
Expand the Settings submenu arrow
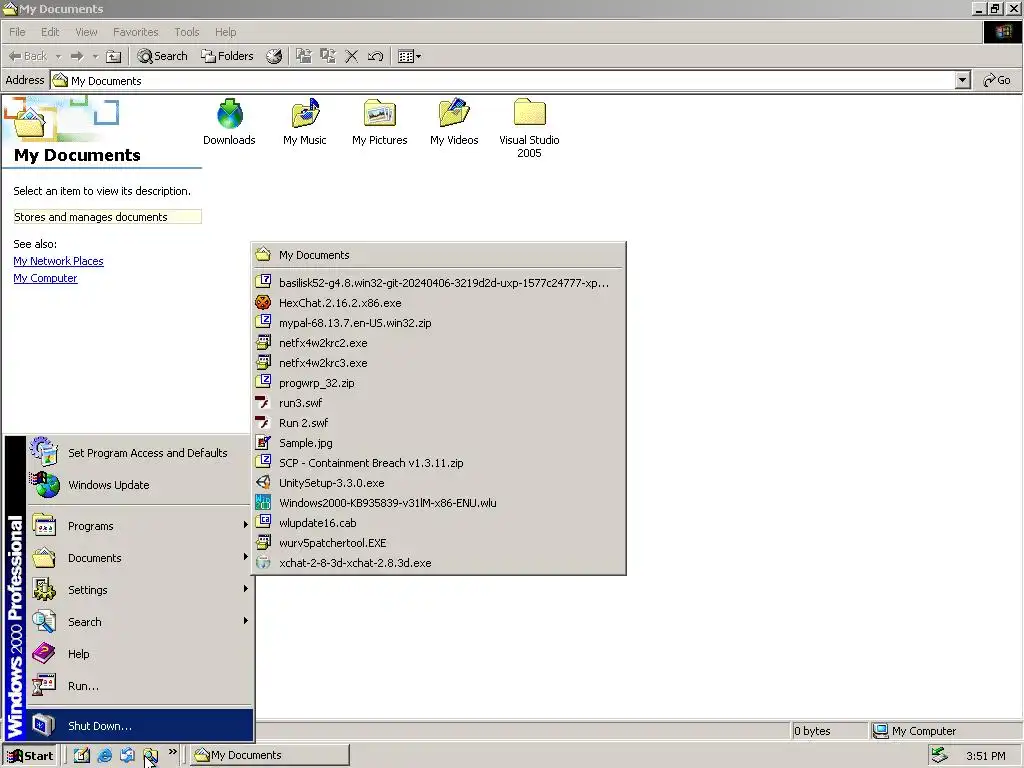(x=246, y=588)
